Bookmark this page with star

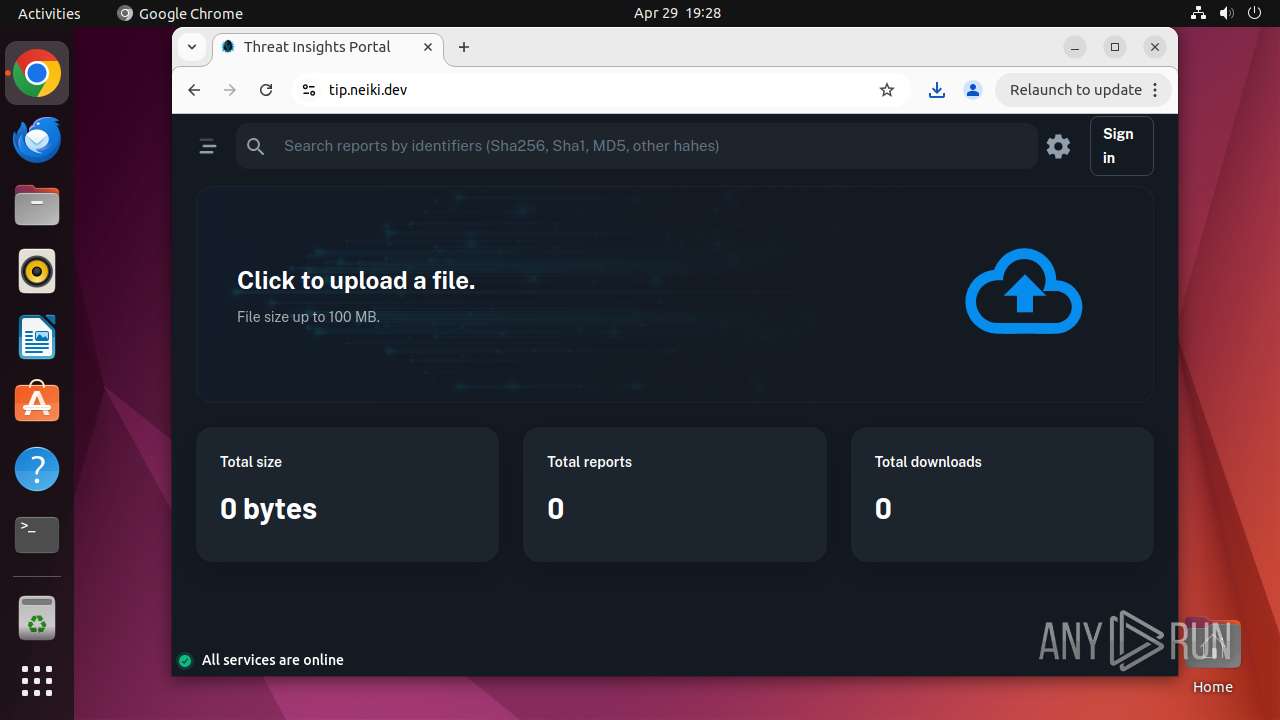coord(887,90)
